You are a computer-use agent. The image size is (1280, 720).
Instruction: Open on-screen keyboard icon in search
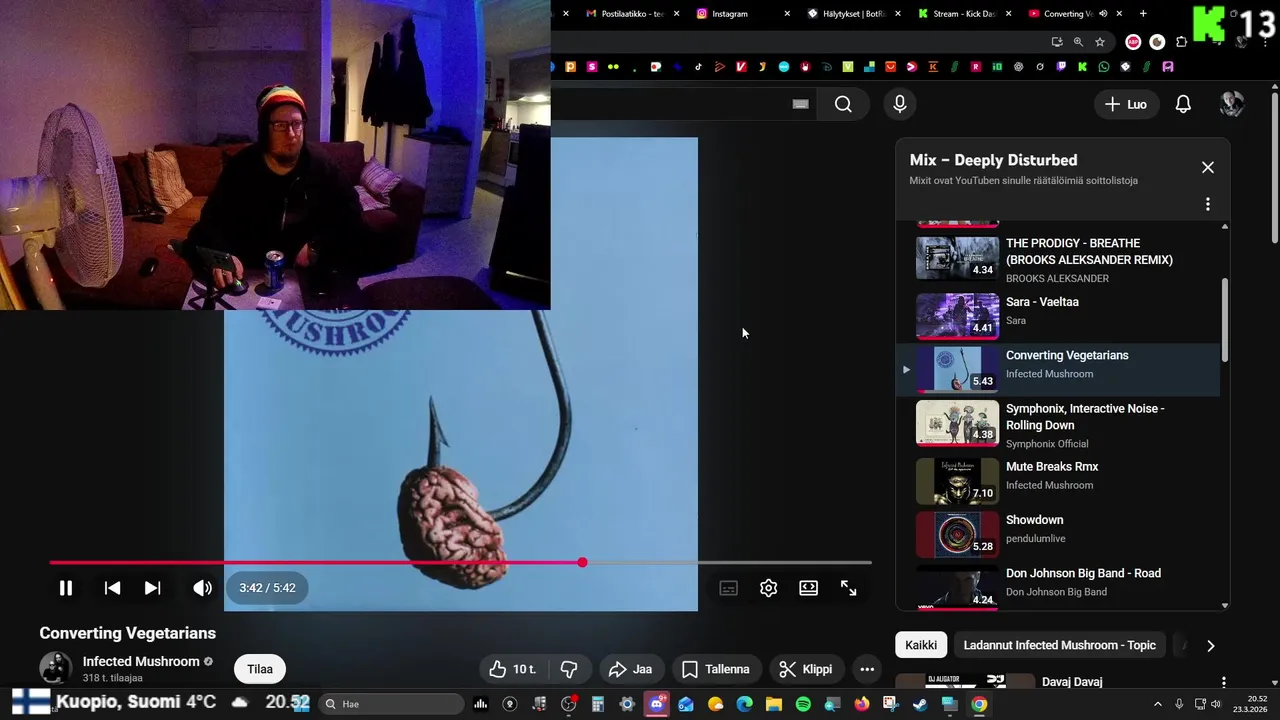(x=800, y=104)
